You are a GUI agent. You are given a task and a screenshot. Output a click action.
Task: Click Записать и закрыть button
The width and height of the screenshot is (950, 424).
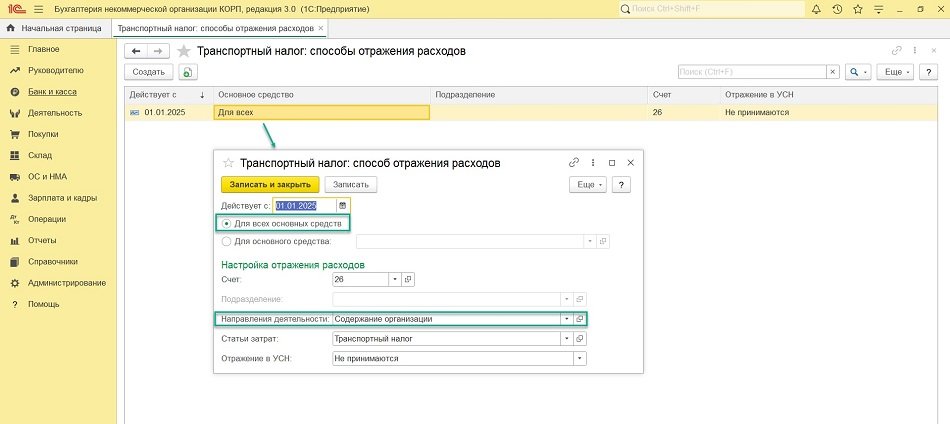pos(269,184)
